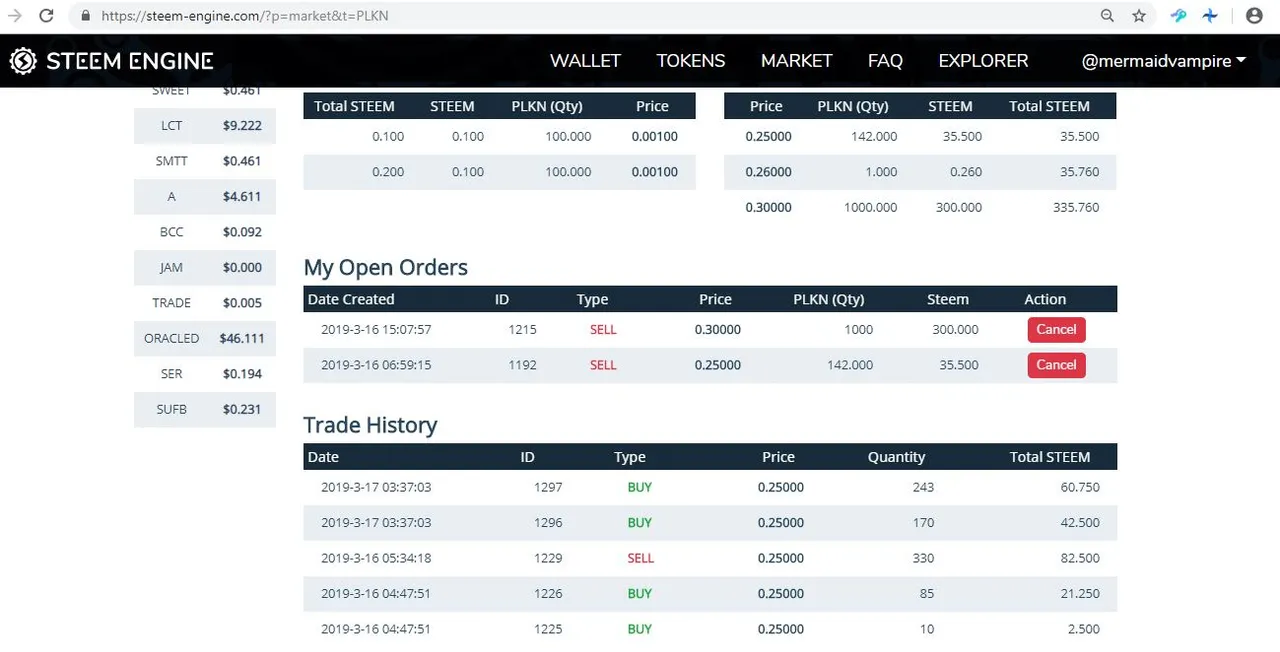Open the EXPLORER nav link
The image size is (1280, 652).
(x=983, y=61)
